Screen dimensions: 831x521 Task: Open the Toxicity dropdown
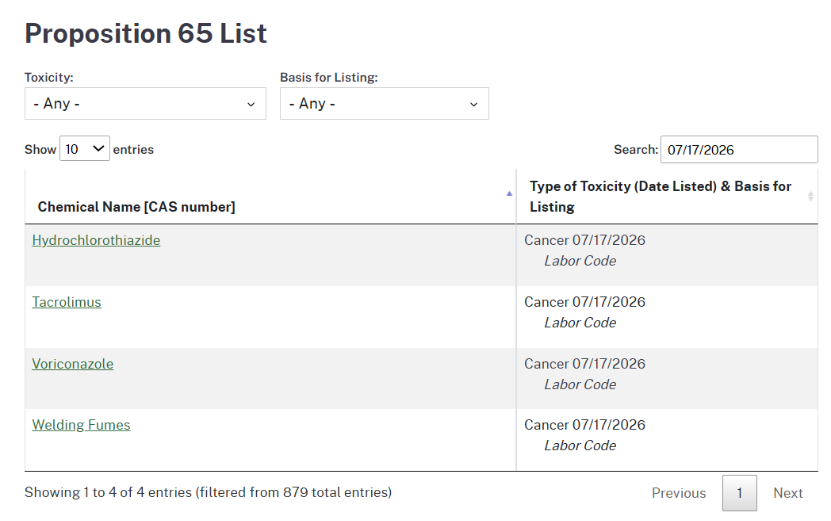pyautogui.click(x=145, y=104)
